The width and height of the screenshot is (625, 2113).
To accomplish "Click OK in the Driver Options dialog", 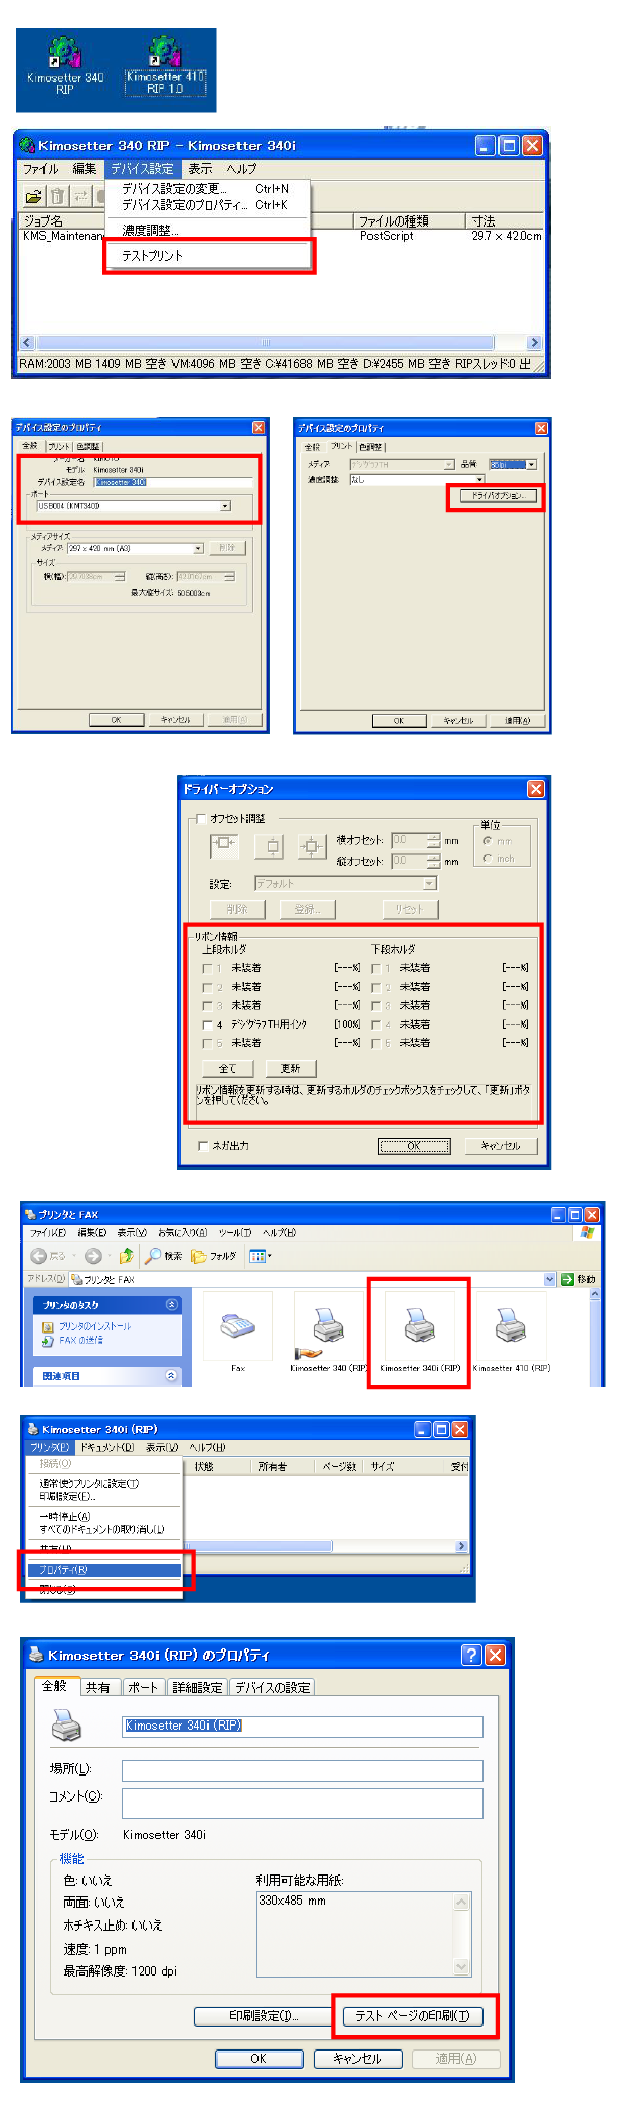I will [414, 1146].
